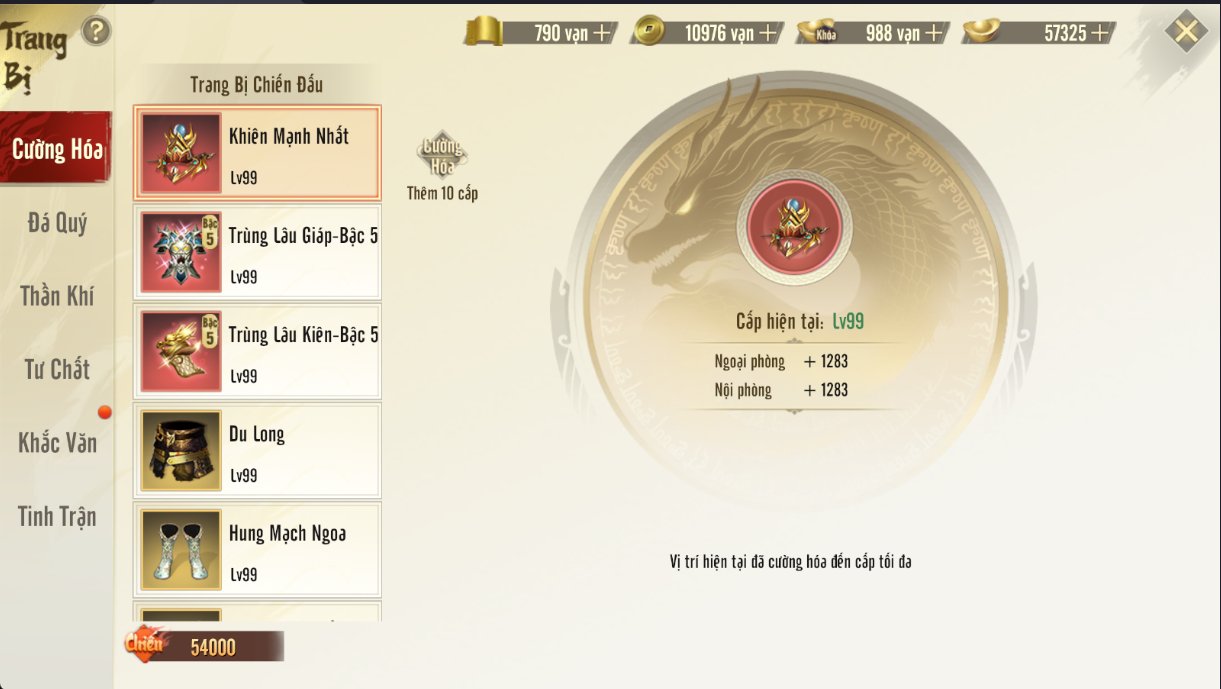
Task: Click the equipped item icon inside the dragon circle
Action: coord(795,227)
